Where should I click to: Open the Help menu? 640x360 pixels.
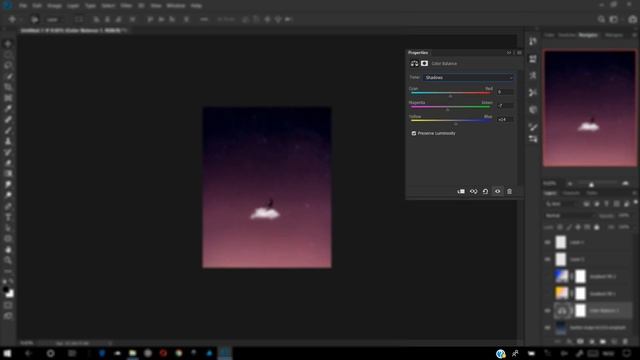[196, 6]
